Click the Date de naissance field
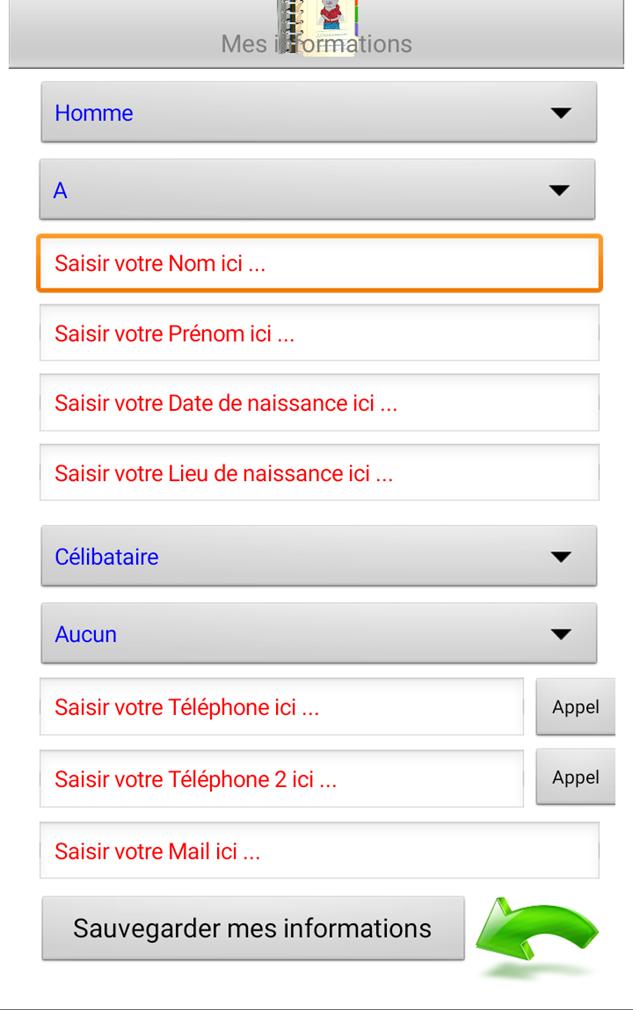The width and height of the screenshot is (633, 1010). (319, 403)
